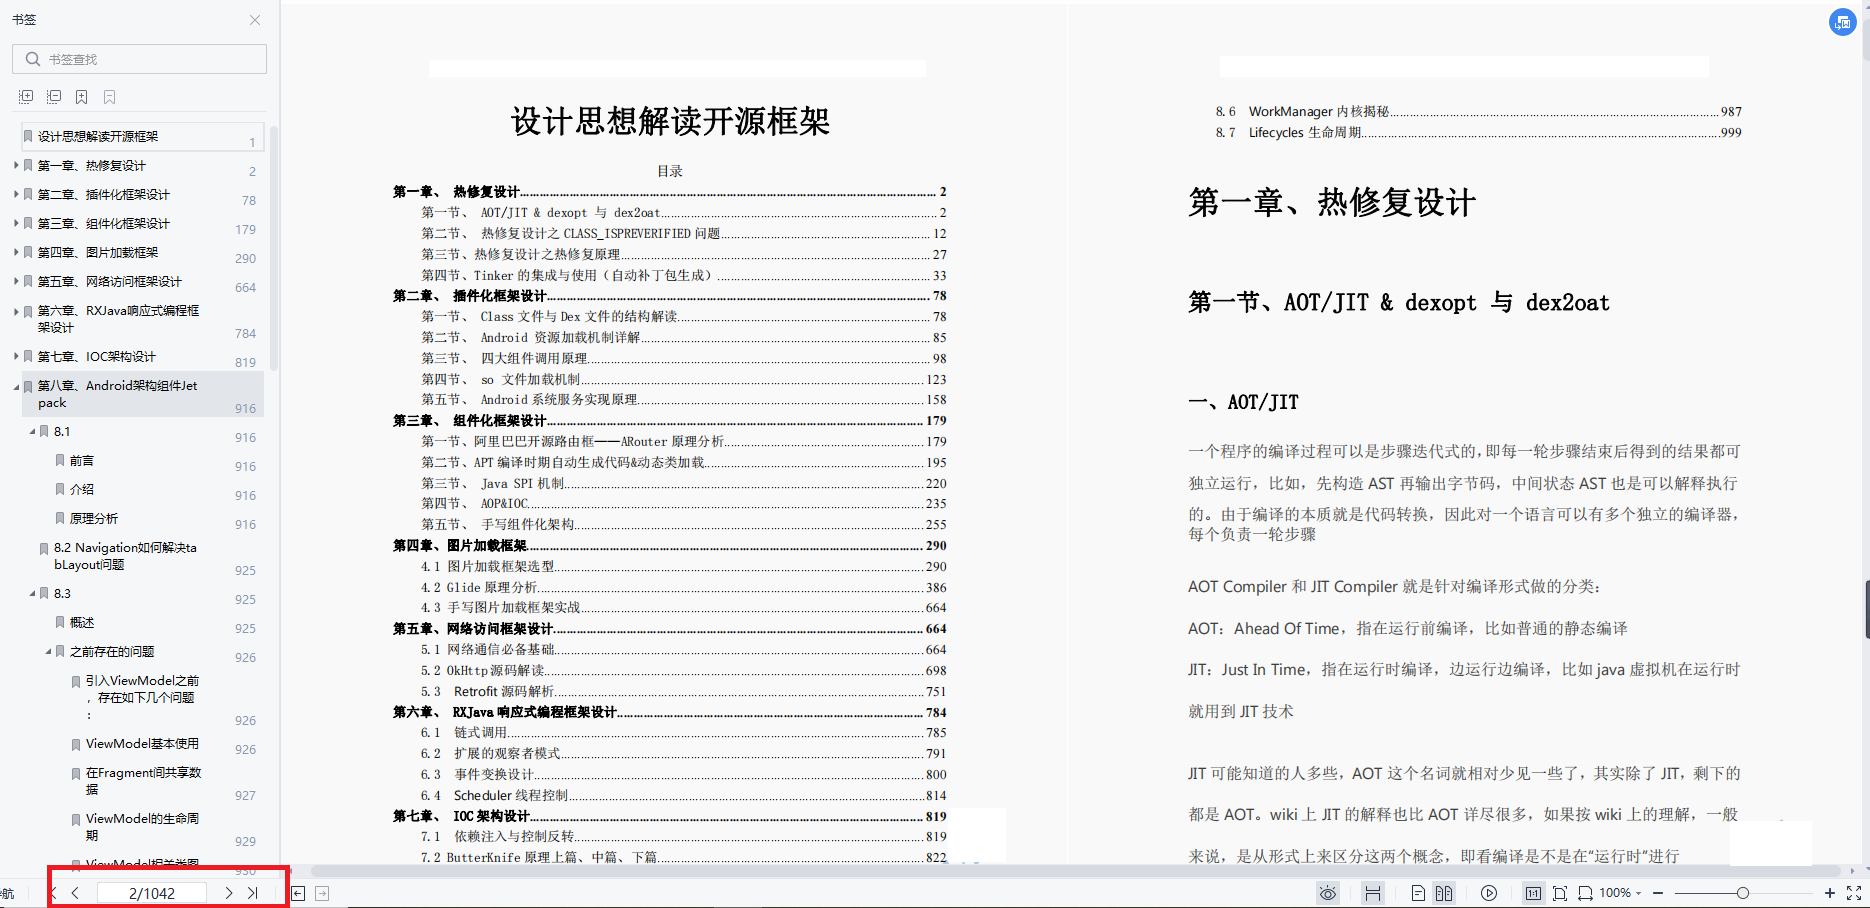Expand the 第三章、组件化框架设计 bookmark
This screenshot has width=1870, height=908.
(x=16, y=223)
